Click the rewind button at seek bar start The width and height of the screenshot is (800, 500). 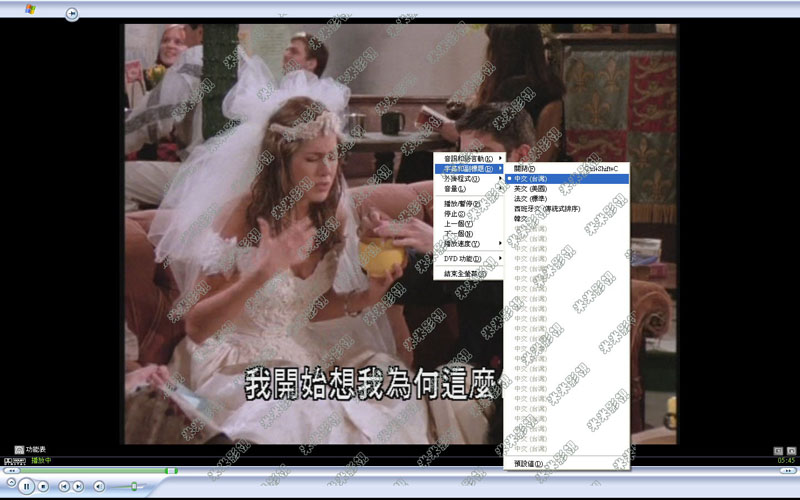(x=11, y=470)
